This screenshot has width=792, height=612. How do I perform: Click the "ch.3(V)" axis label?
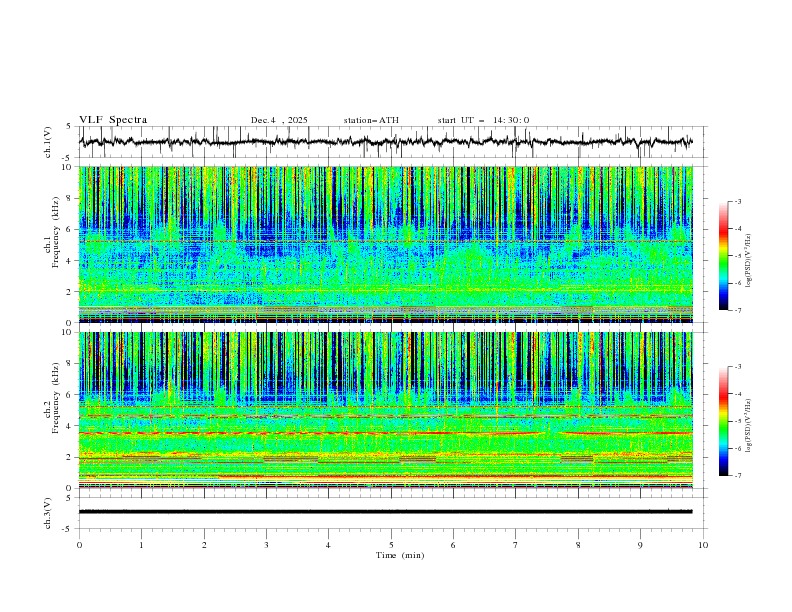pos(48,513)
